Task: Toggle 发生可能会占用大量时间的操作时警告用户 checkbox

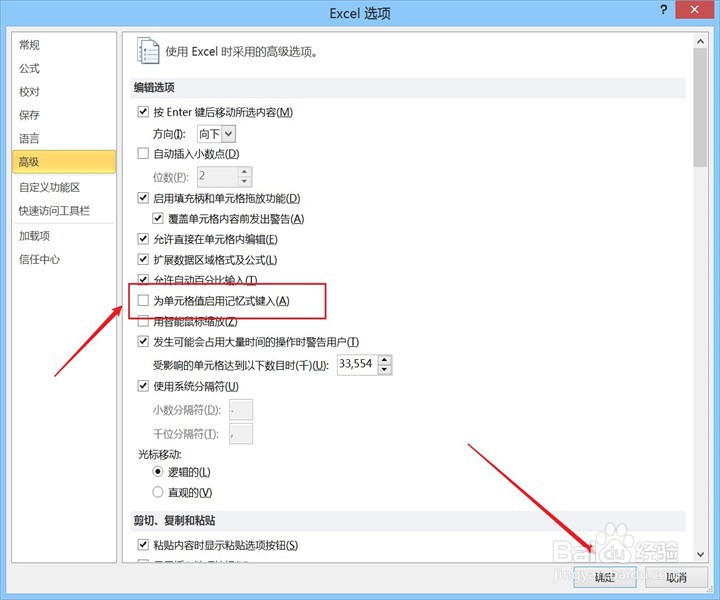Action: click(143, 342)
